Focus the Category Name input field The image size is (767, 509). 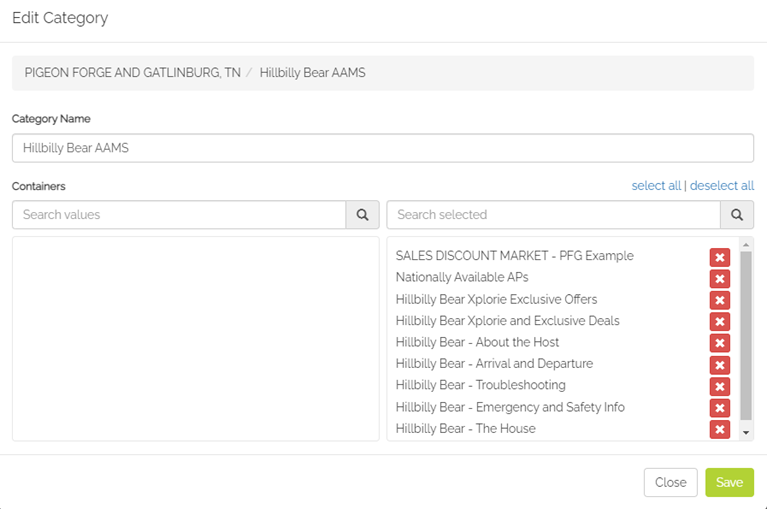tap(383, 148)
